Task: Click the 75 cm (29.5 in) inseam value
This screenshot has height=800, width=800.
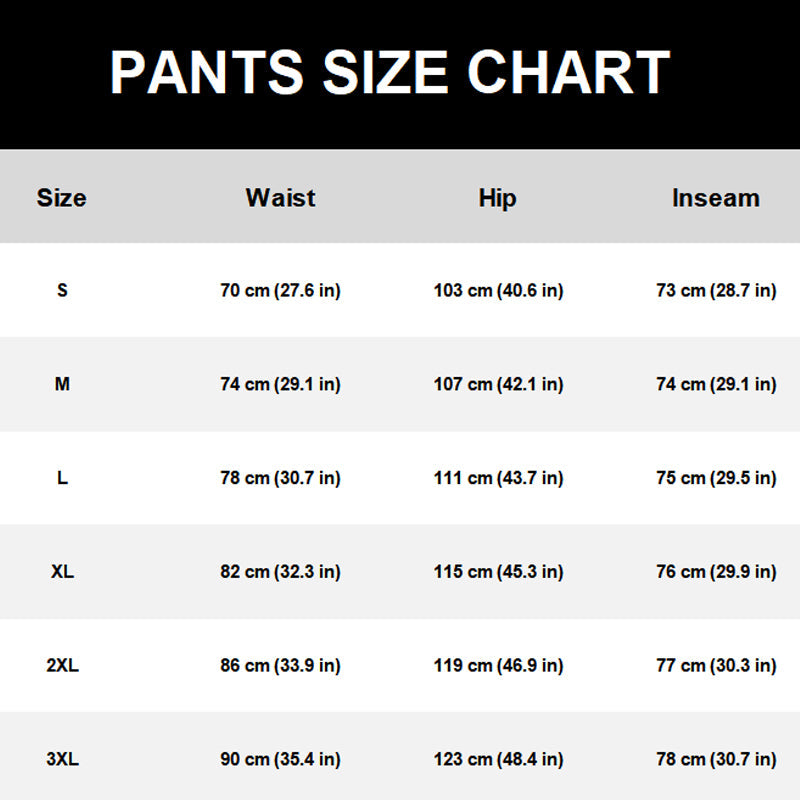Action: click(716, 478)
